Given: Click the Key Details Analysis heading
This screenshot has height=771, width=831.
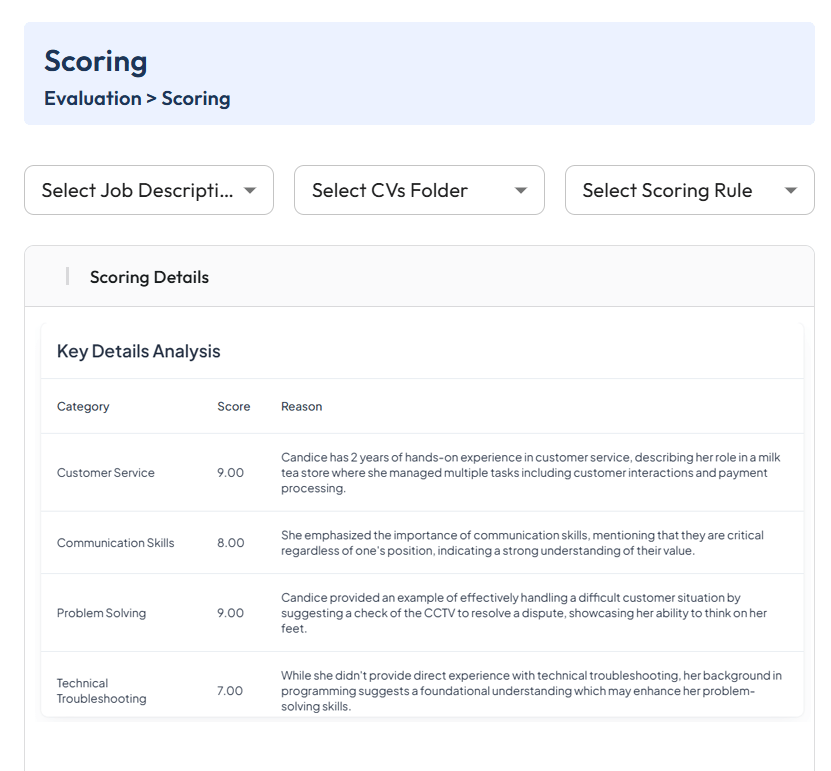Looking at the screenshot, I should tap(138, 351).
